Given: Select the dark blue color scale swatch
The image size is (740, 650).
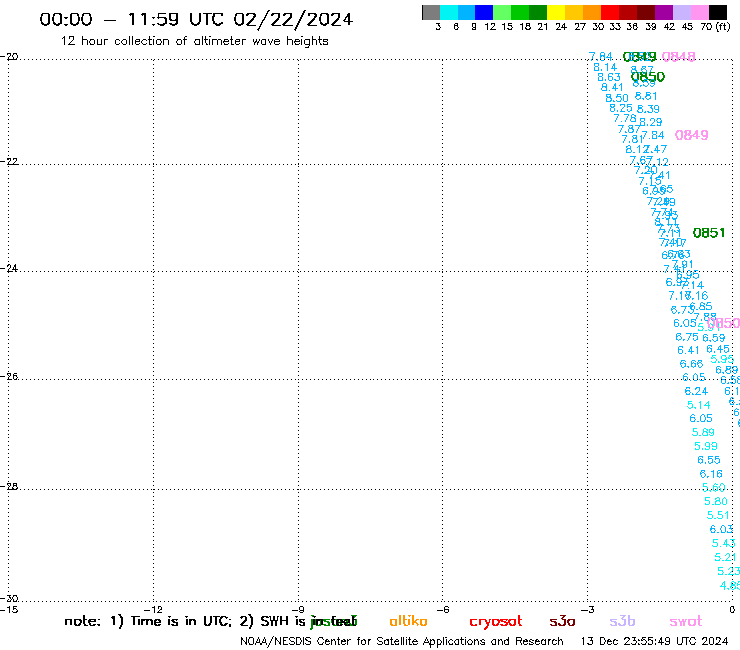Looking at the screenshot, I should pos(484,12).
